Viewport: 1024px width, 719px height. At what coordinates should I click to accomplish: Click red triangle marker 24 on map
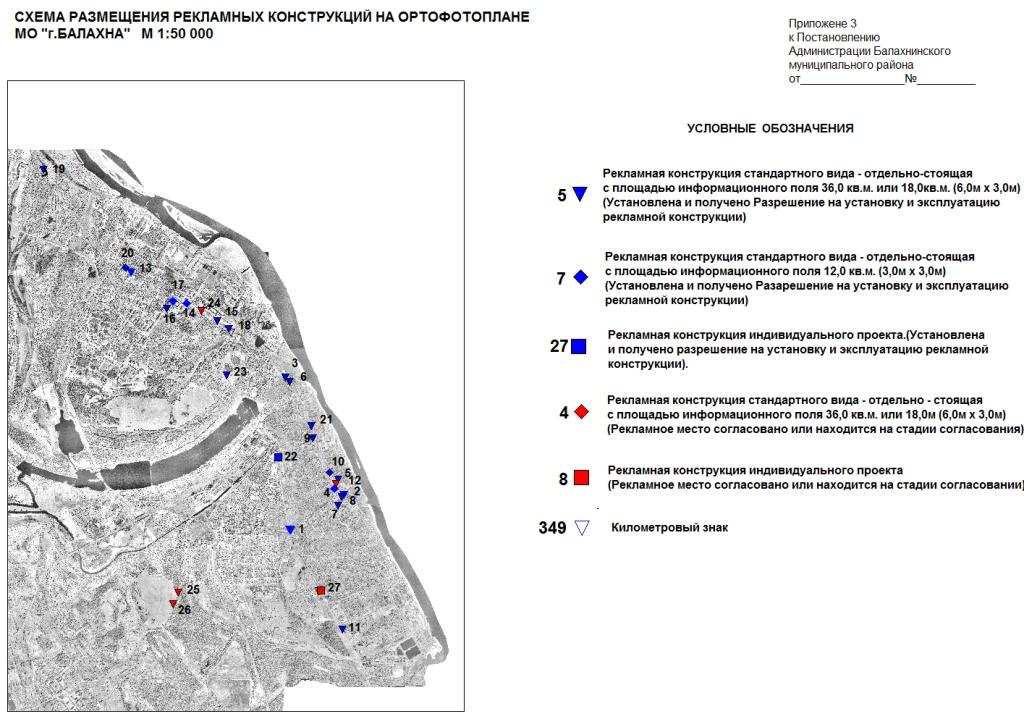201,310
